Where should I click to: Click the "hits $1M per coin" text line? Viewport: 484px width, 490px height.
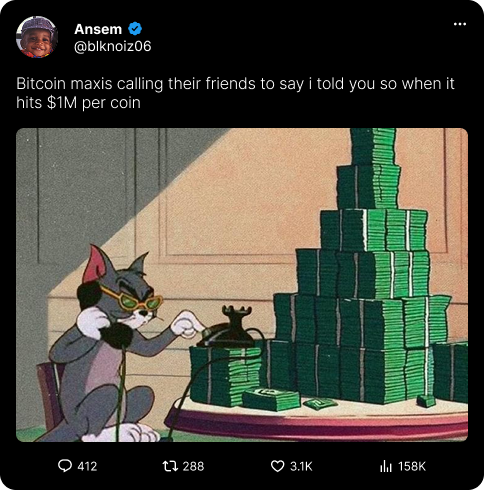point(78,103)
